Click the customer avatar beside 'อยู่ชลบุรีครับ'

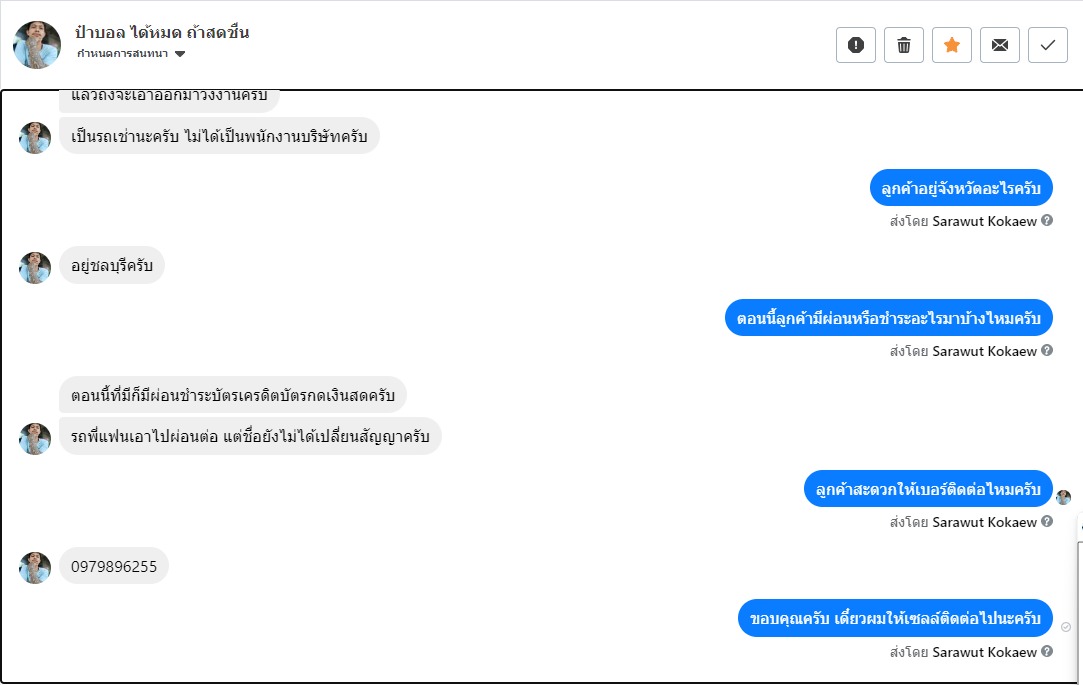point(35,267)
